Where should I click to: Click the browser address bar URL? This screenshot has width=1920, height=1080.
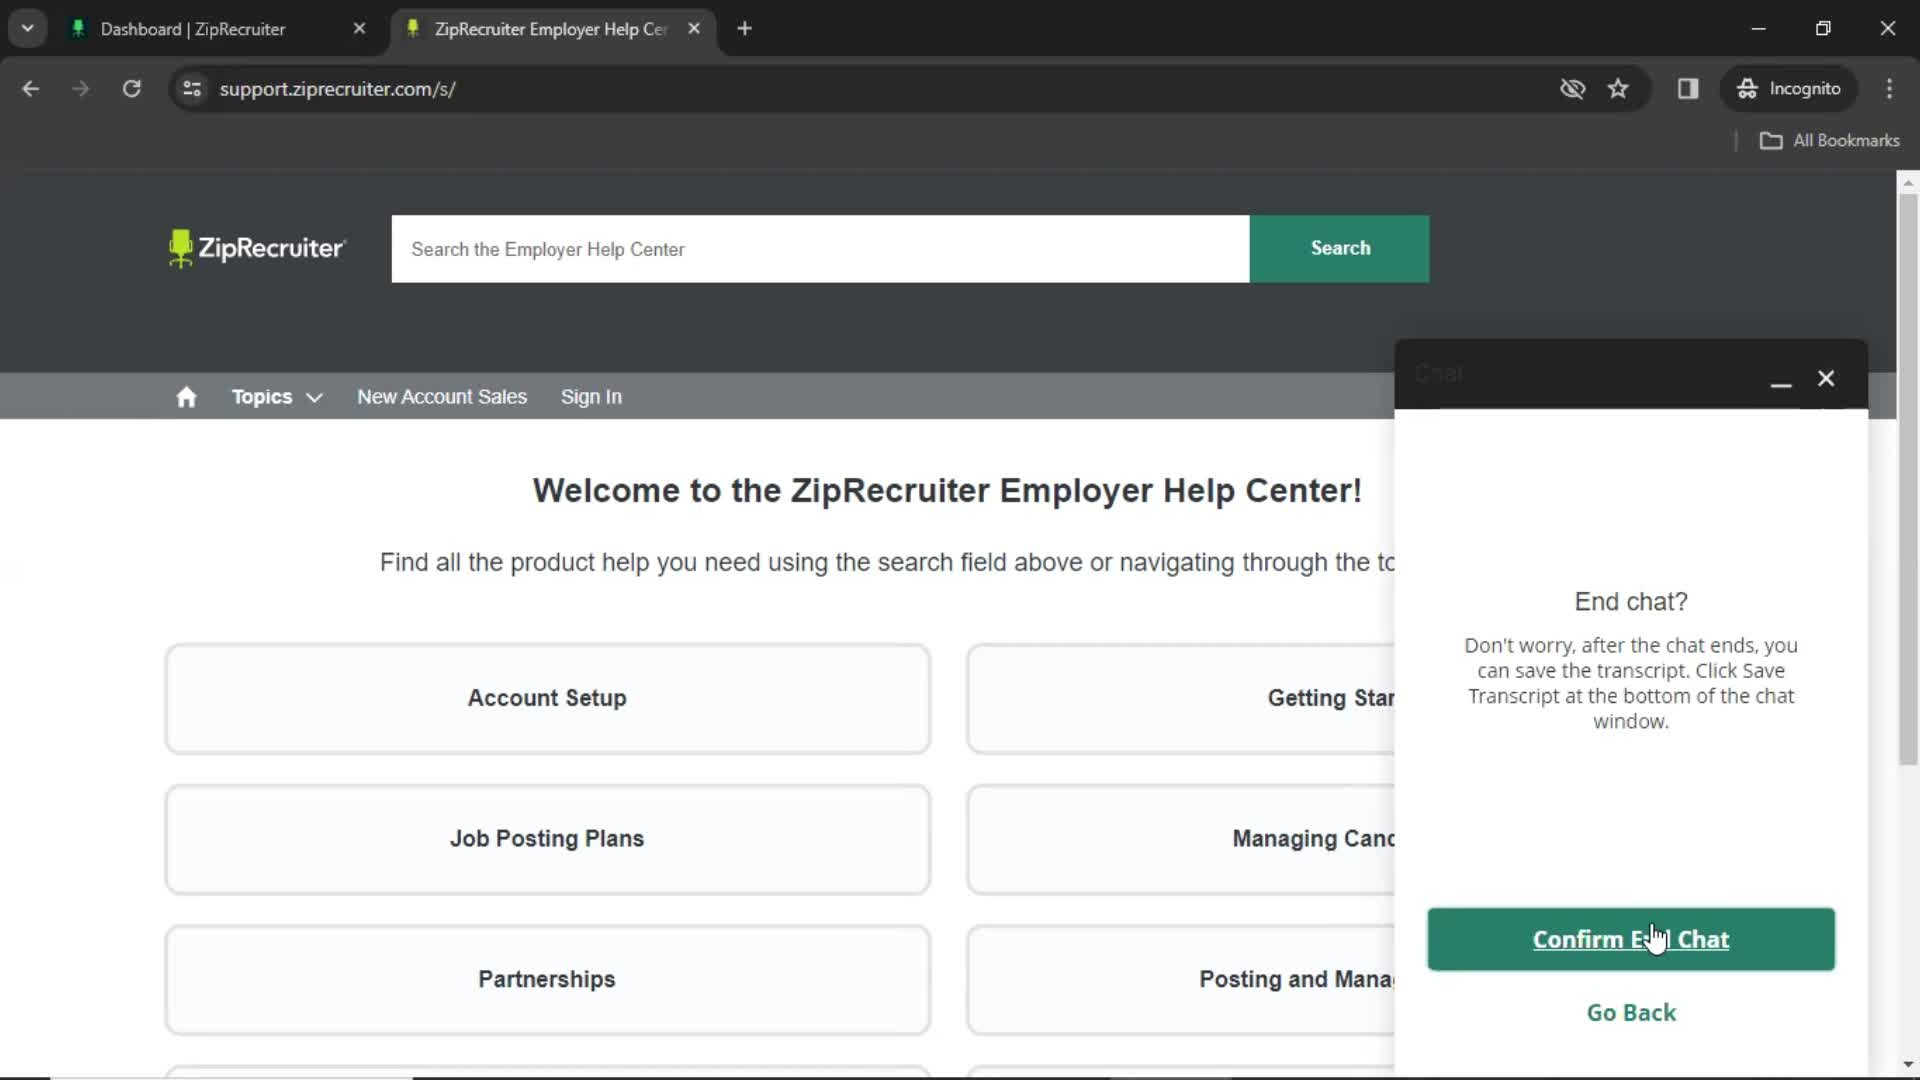(x=337, y=89)
